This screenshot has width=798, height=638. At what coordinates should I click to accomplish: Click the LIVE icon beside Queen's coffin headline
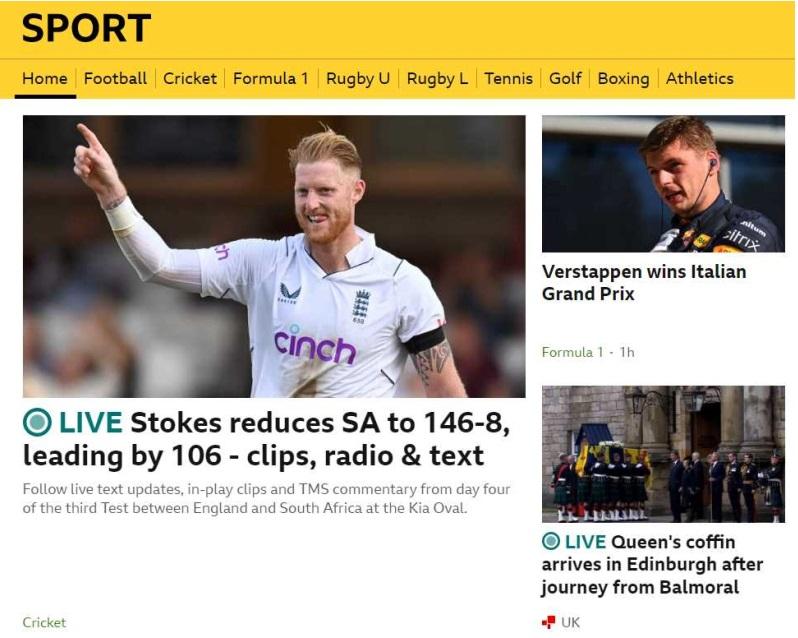pyautogui.click(x=551, y=541)
